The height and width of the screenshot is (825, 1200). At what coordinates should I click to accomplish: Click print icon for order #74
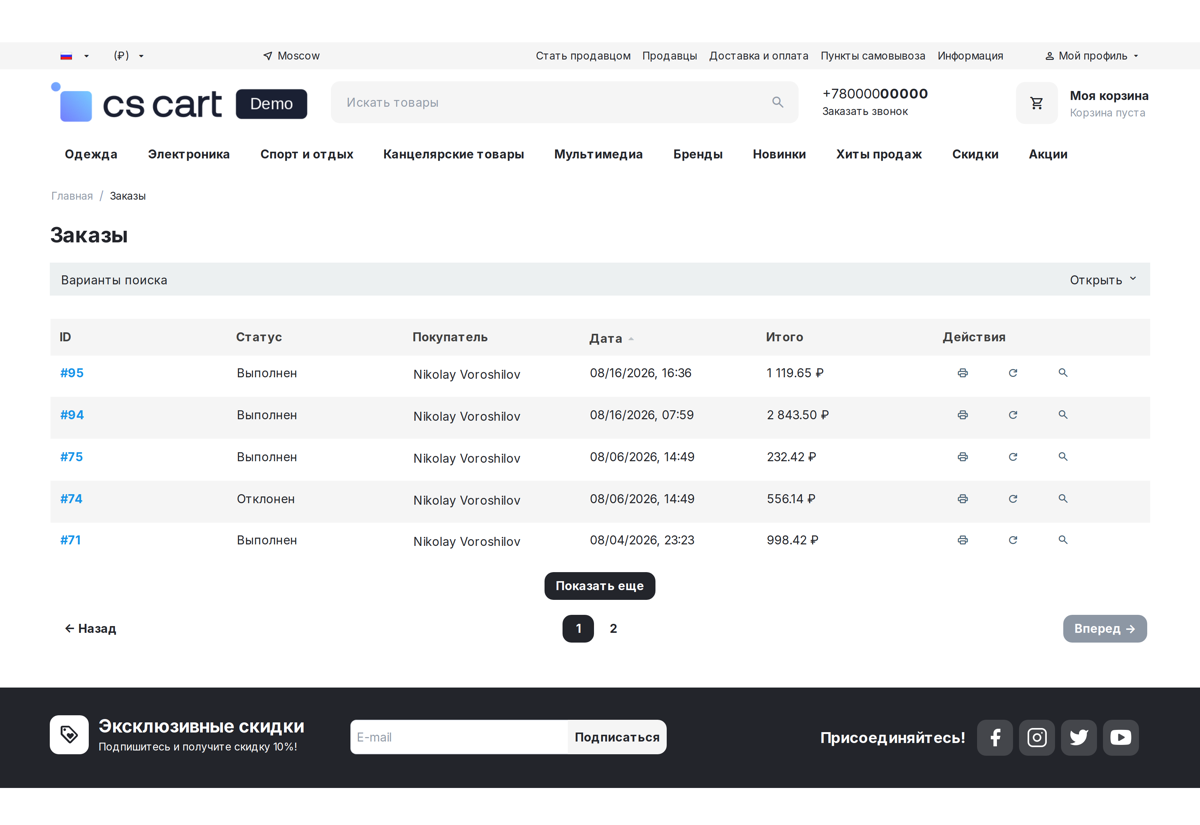tap(962, 499)
